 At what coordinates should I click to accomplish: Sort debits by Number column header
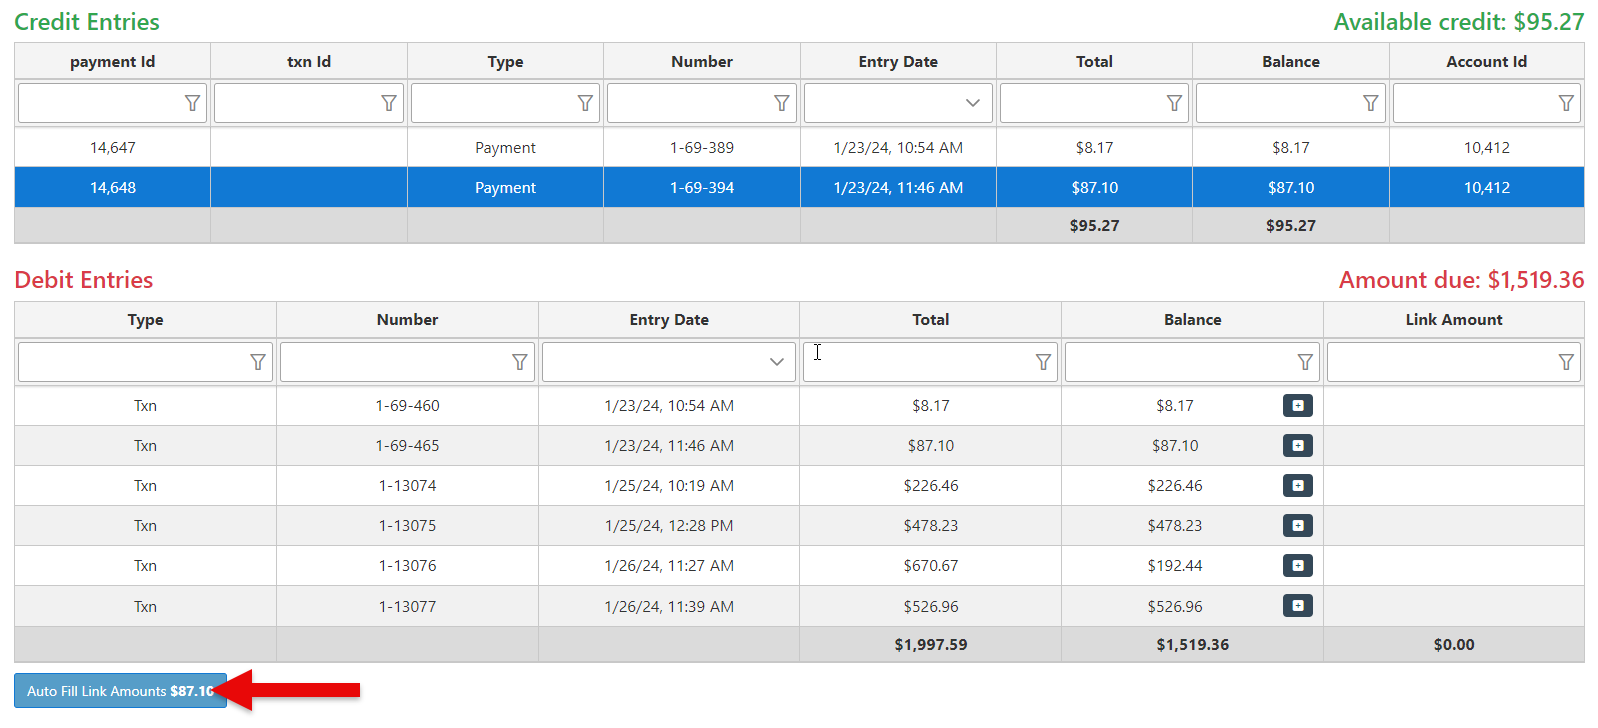pos(407,320)
